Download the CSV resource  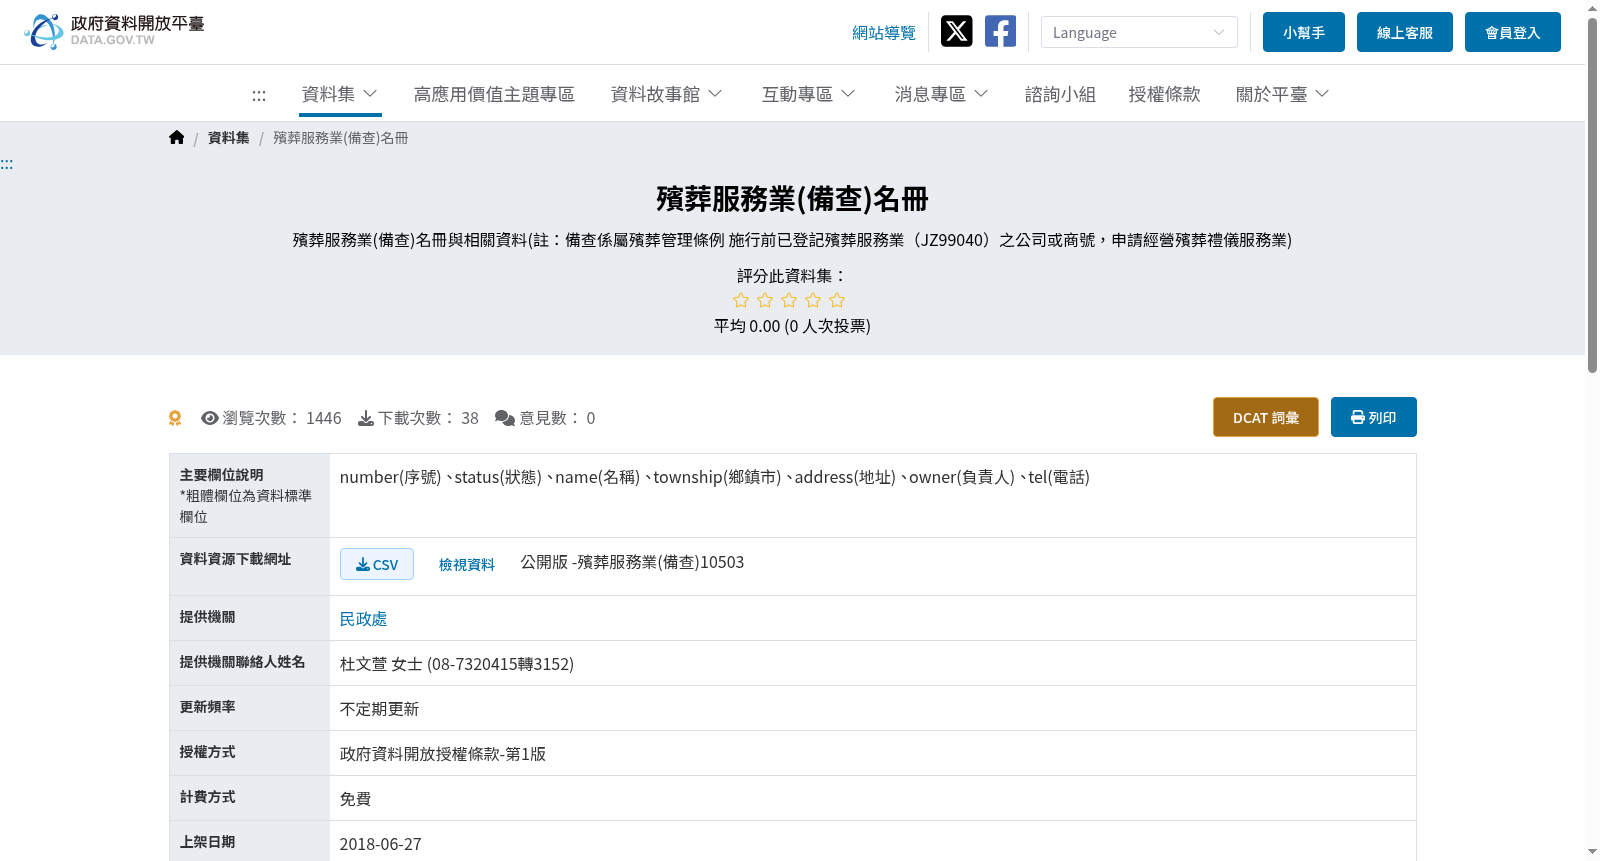(377, 564)
